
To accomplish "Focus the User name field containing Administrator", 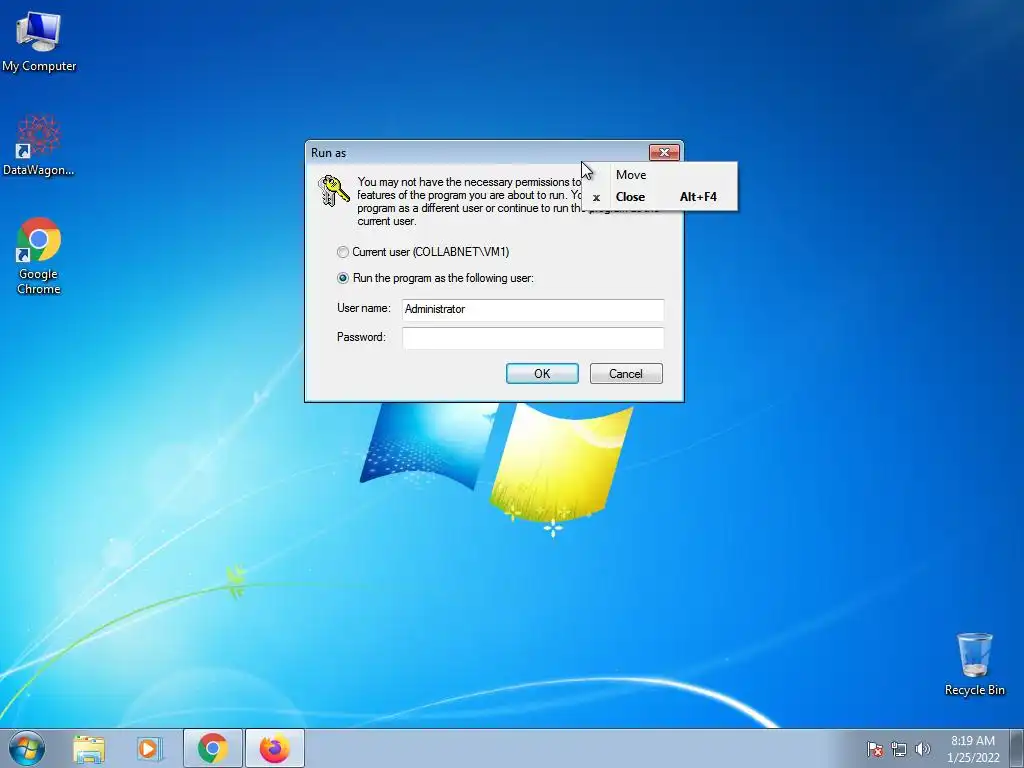I will click(533, 309).
